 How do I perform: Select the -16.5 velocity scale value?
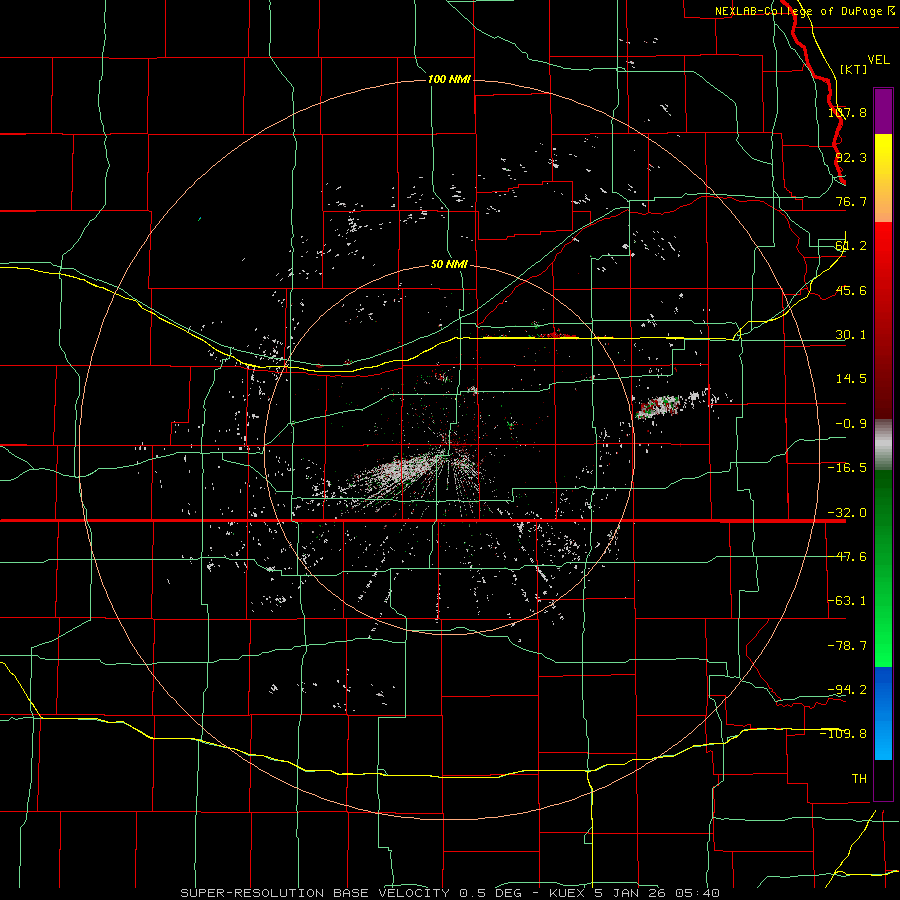coord(847,468)
